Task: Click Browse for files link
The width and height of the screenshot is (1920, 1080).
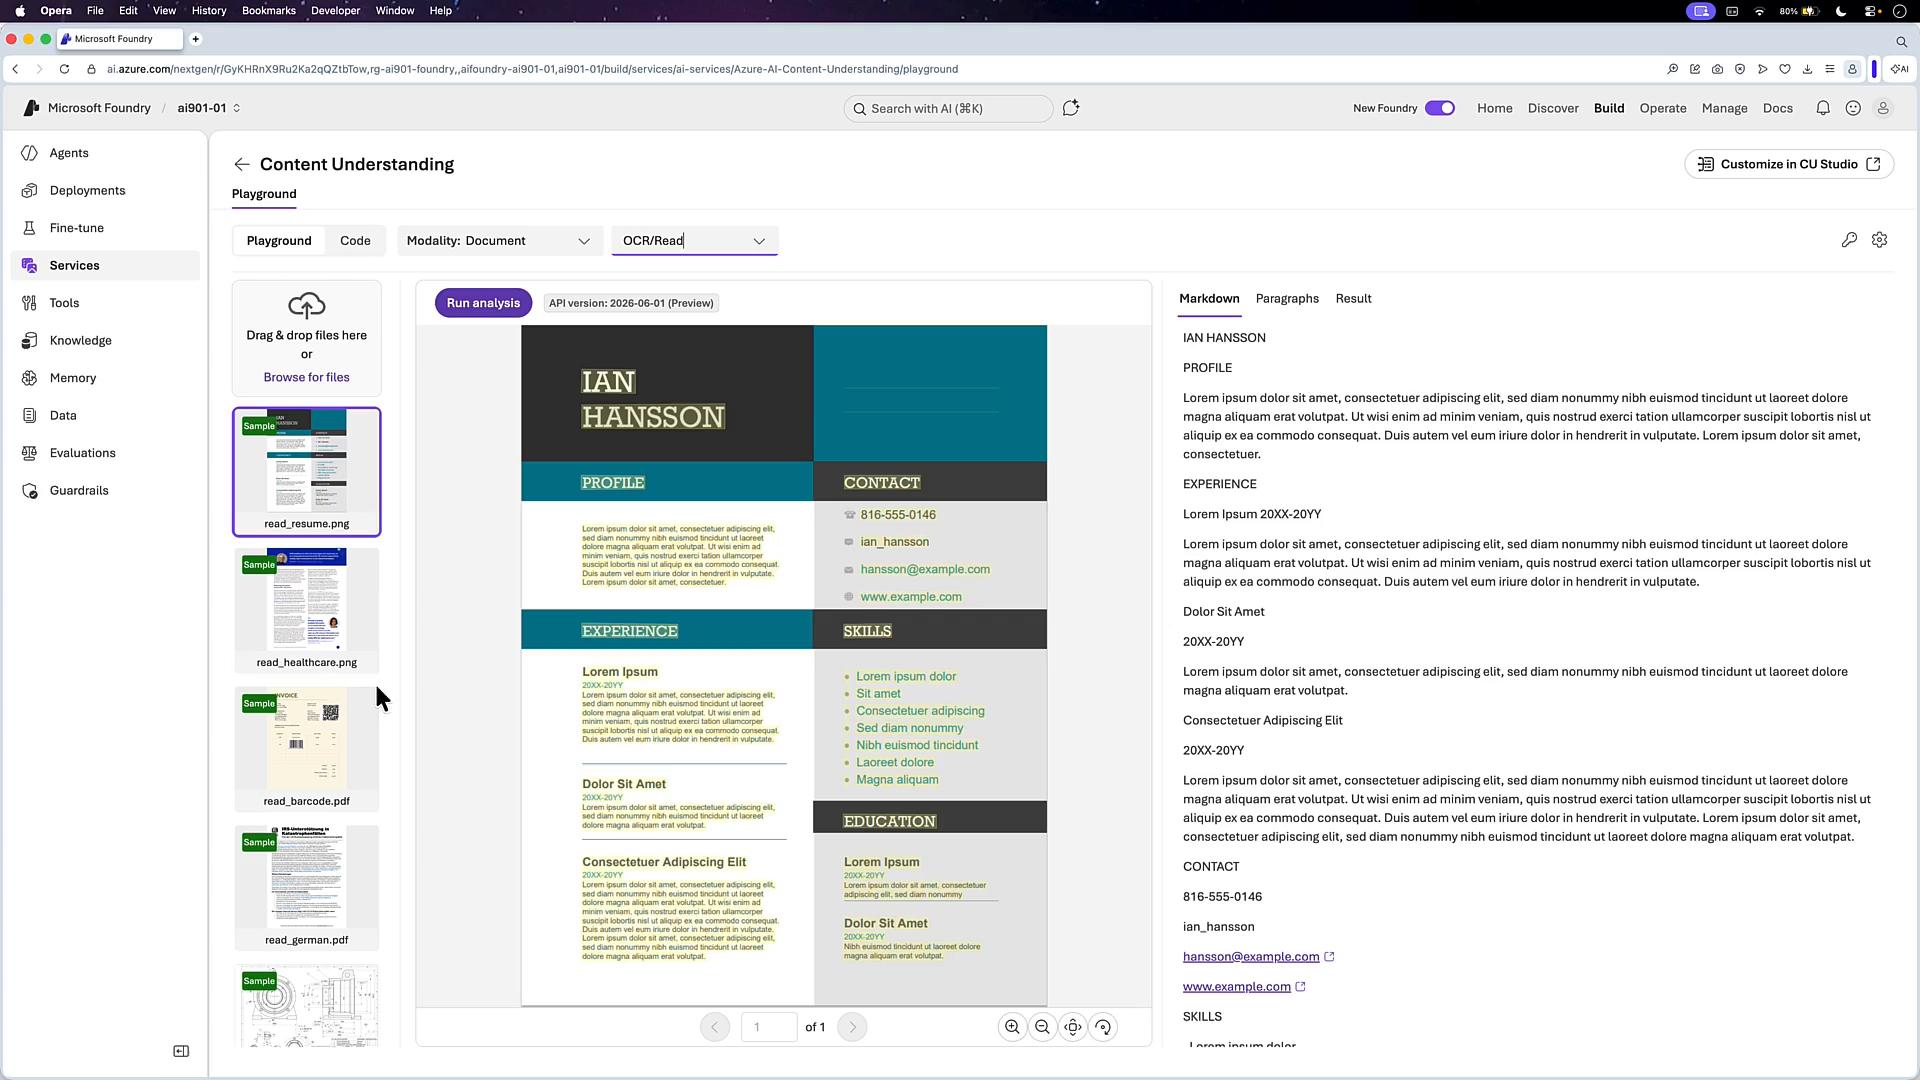Action: coord(307,377)
